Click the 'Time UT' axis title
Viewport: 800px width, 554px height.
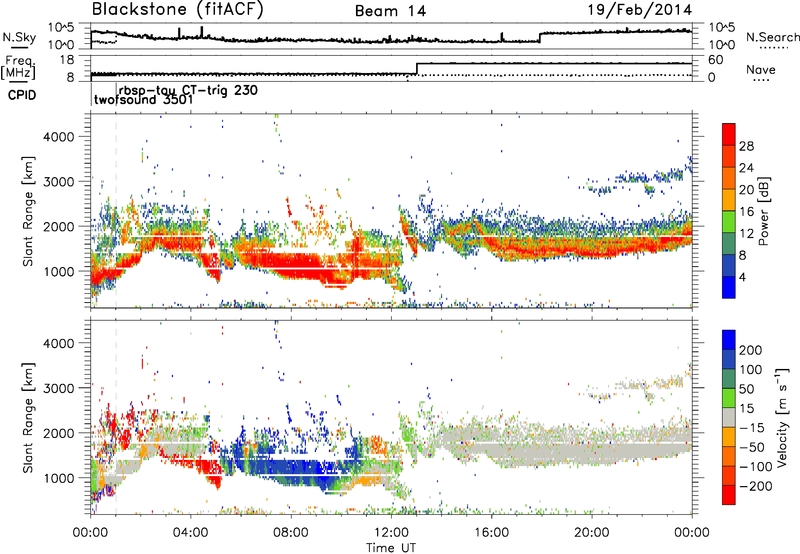[391, 547]
